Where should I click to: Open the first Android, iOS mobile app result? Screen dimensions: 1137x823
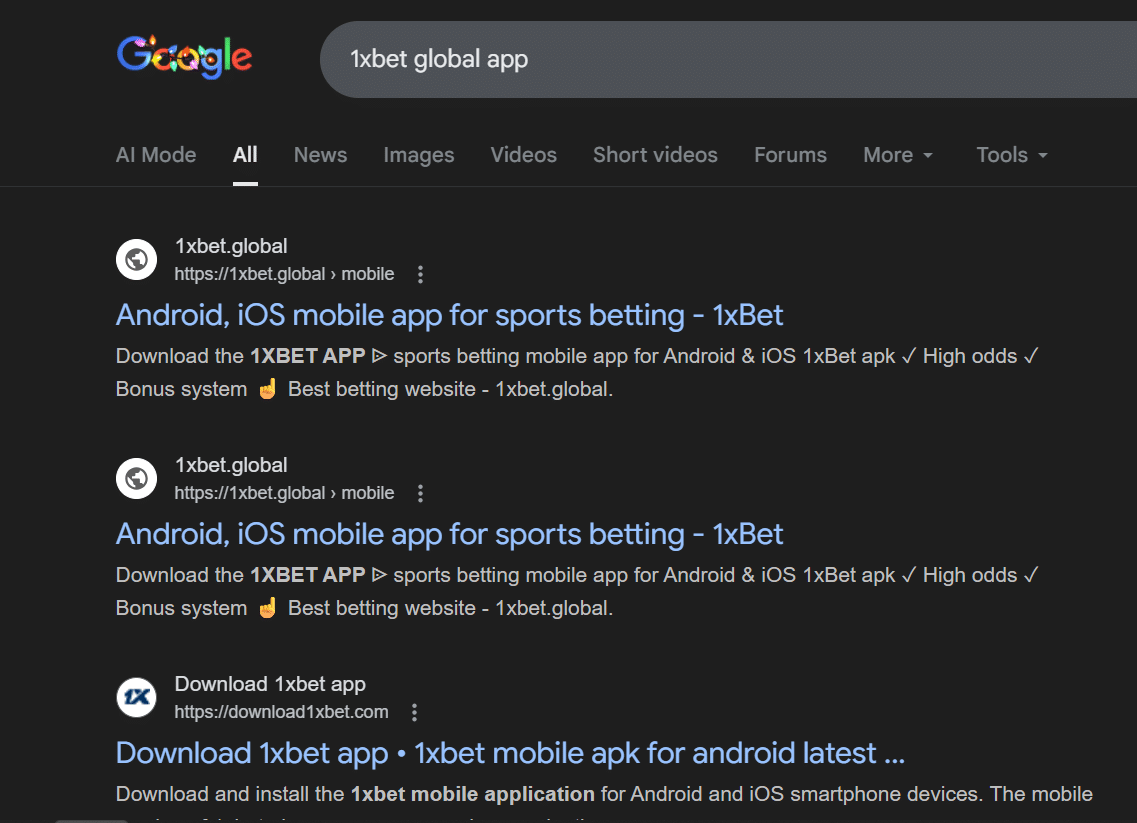coord(449,315)
